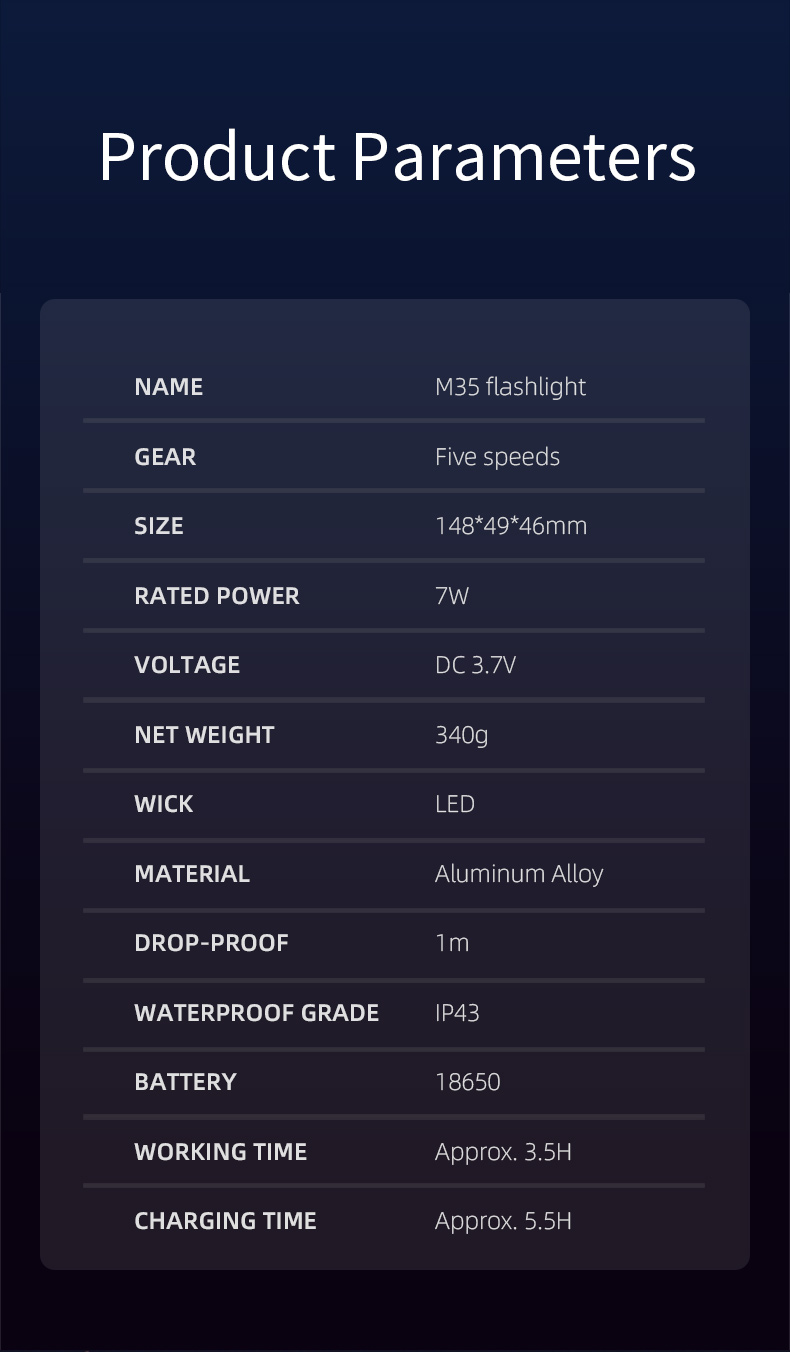This screenshot has height=1352, width=790.
Task: Click the NET WEIGHT label
Action: (x=204, y=735)
